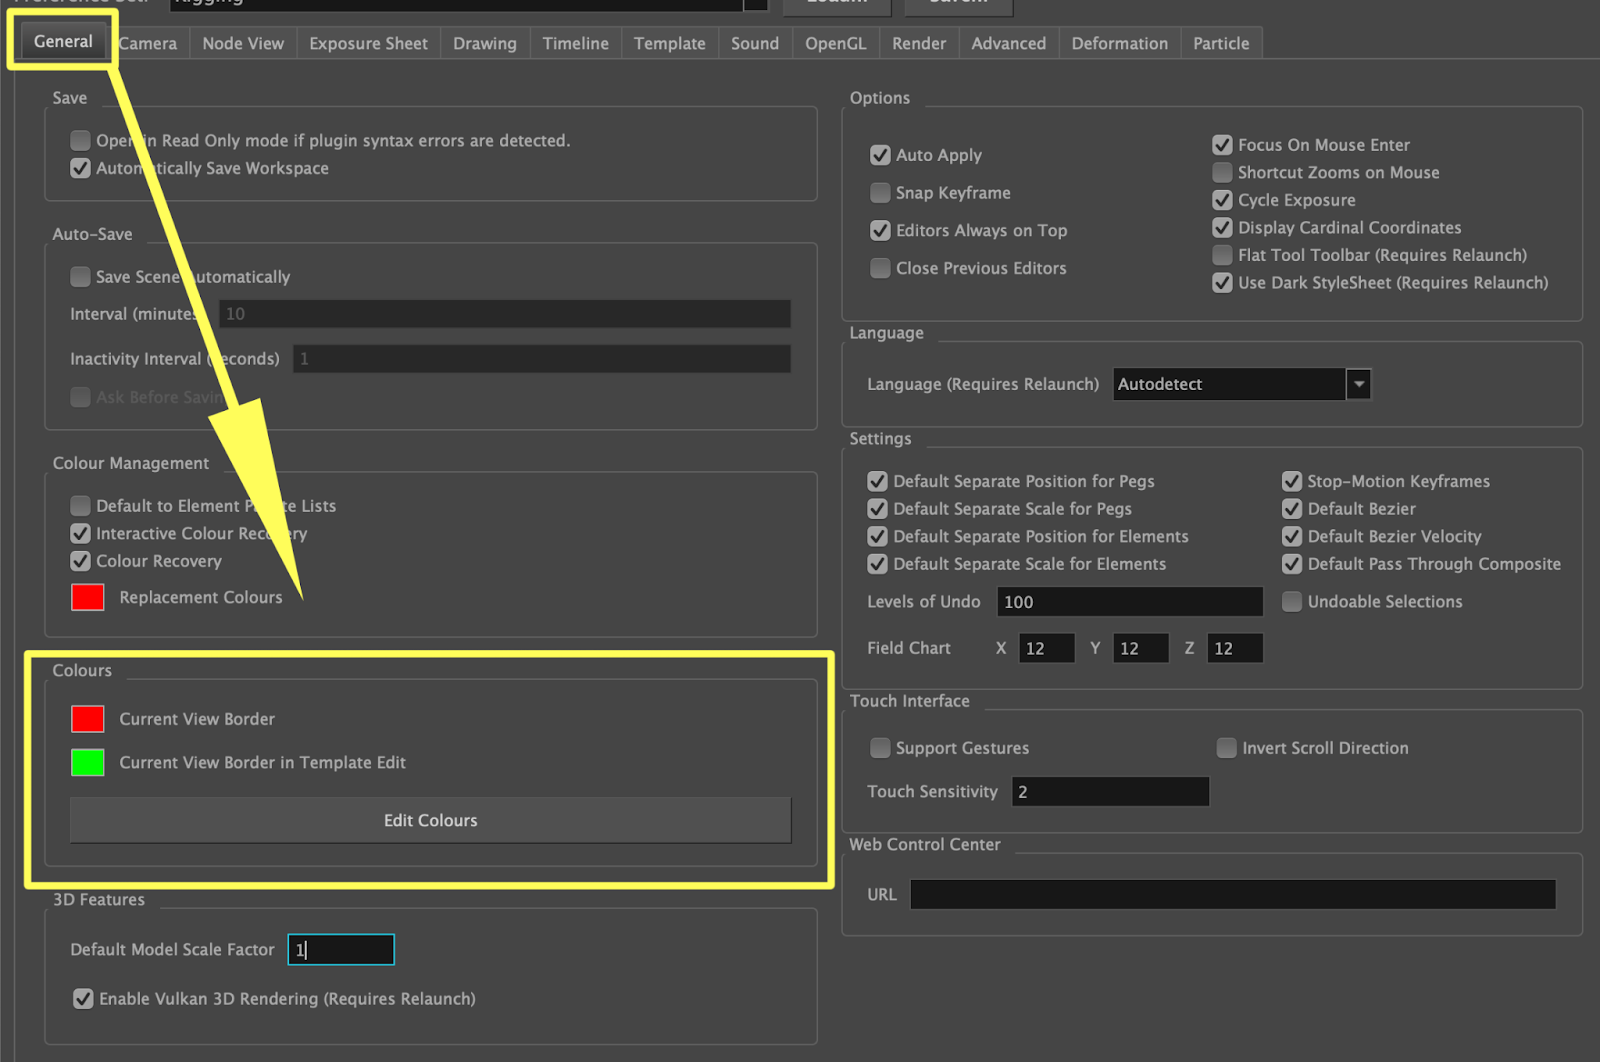Viewport: 1600px width, 1062px height.
Task: Enable Support Gestures under Touch Interface
Action: [880, 748]
